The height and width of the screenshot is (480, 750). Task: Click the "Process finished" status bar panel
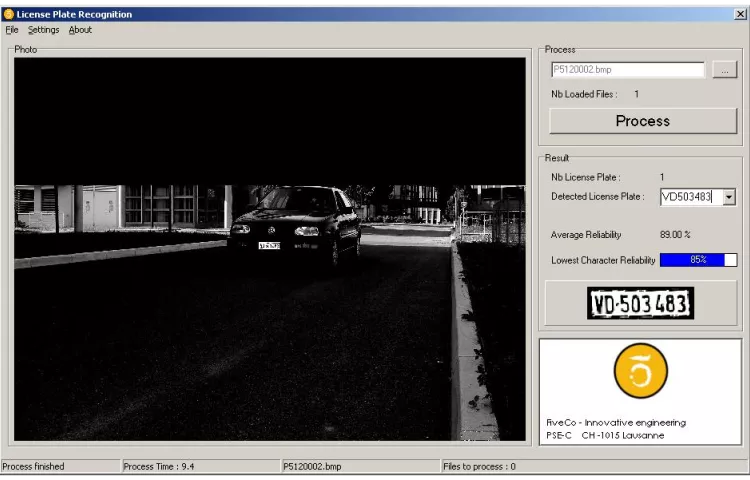(x=58, y=467)
